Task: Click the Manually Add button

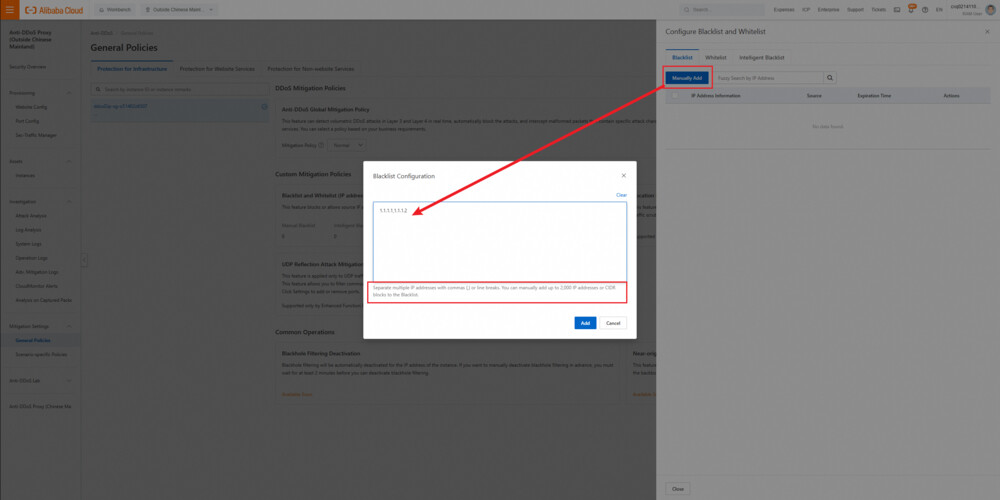Action: click(x=687, y=78)
